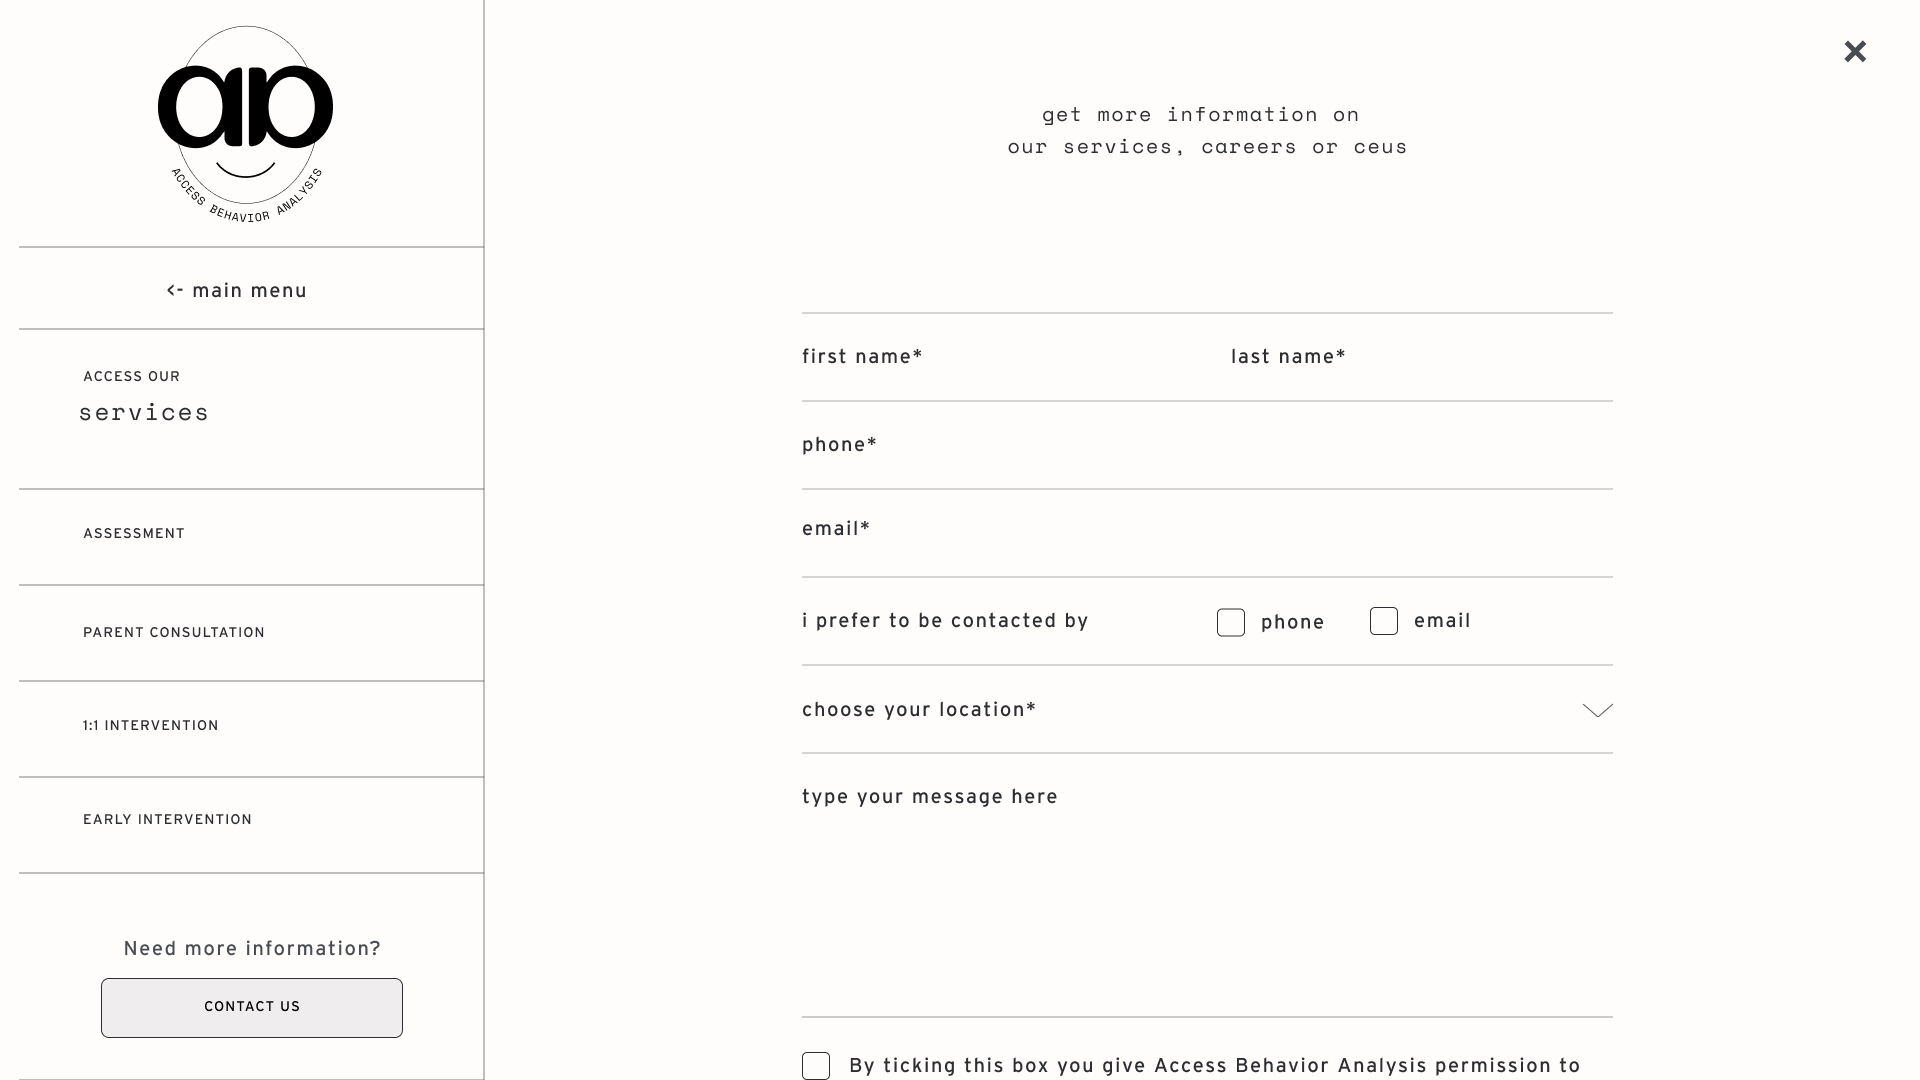
Task: Open the 1:1 Intervention page
Action: [x=151, y=726]
